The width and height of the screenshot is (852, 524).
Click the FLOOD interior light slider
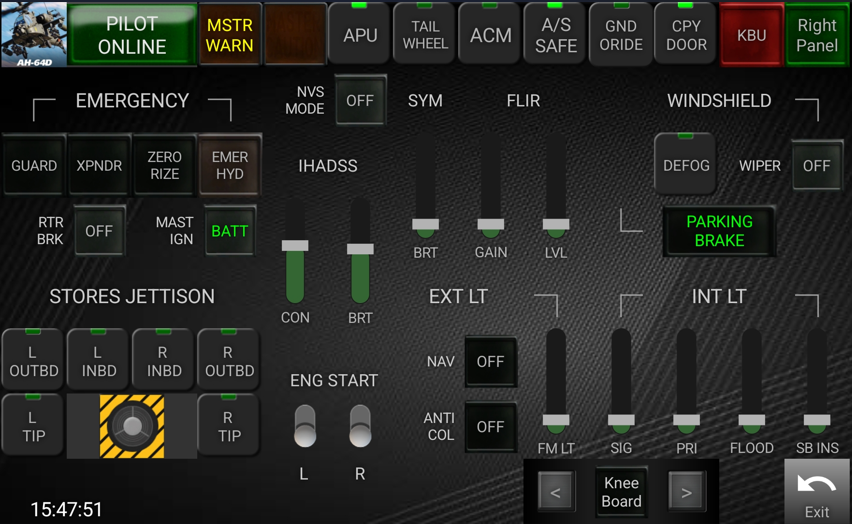point(752,420)
